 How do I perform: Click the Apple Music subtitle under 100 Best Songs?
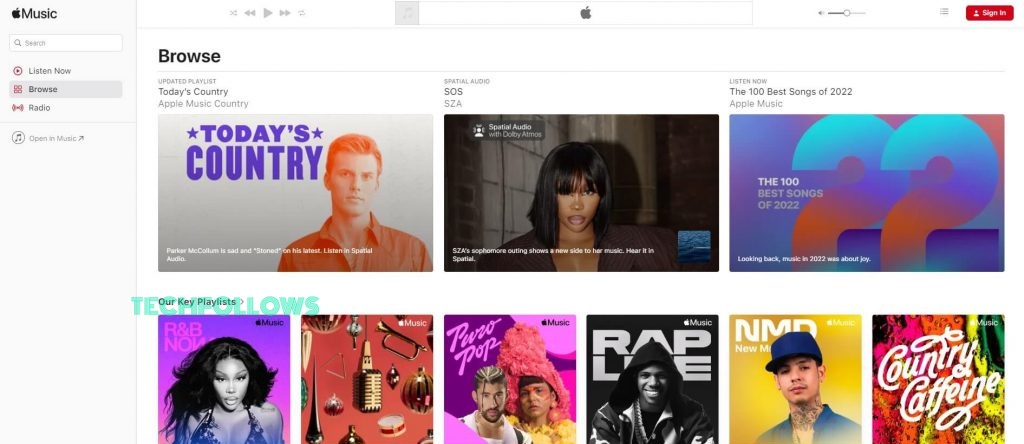(756, 104)
